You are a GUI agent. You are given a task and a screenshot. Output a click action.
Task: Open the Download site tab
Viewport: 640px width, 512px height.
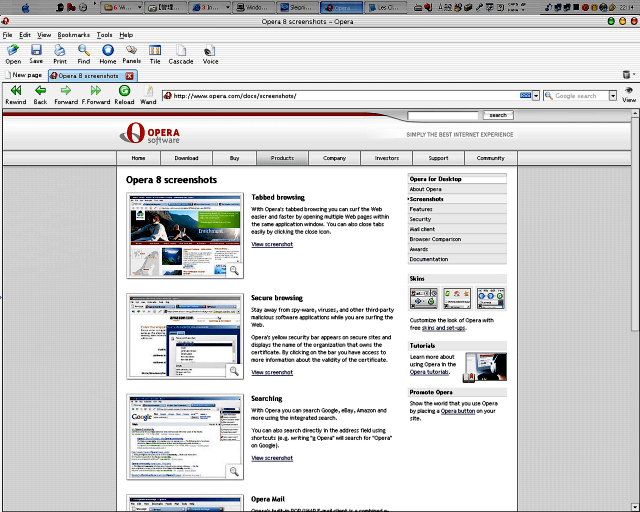pyautogui.click(x=186, y=158)
